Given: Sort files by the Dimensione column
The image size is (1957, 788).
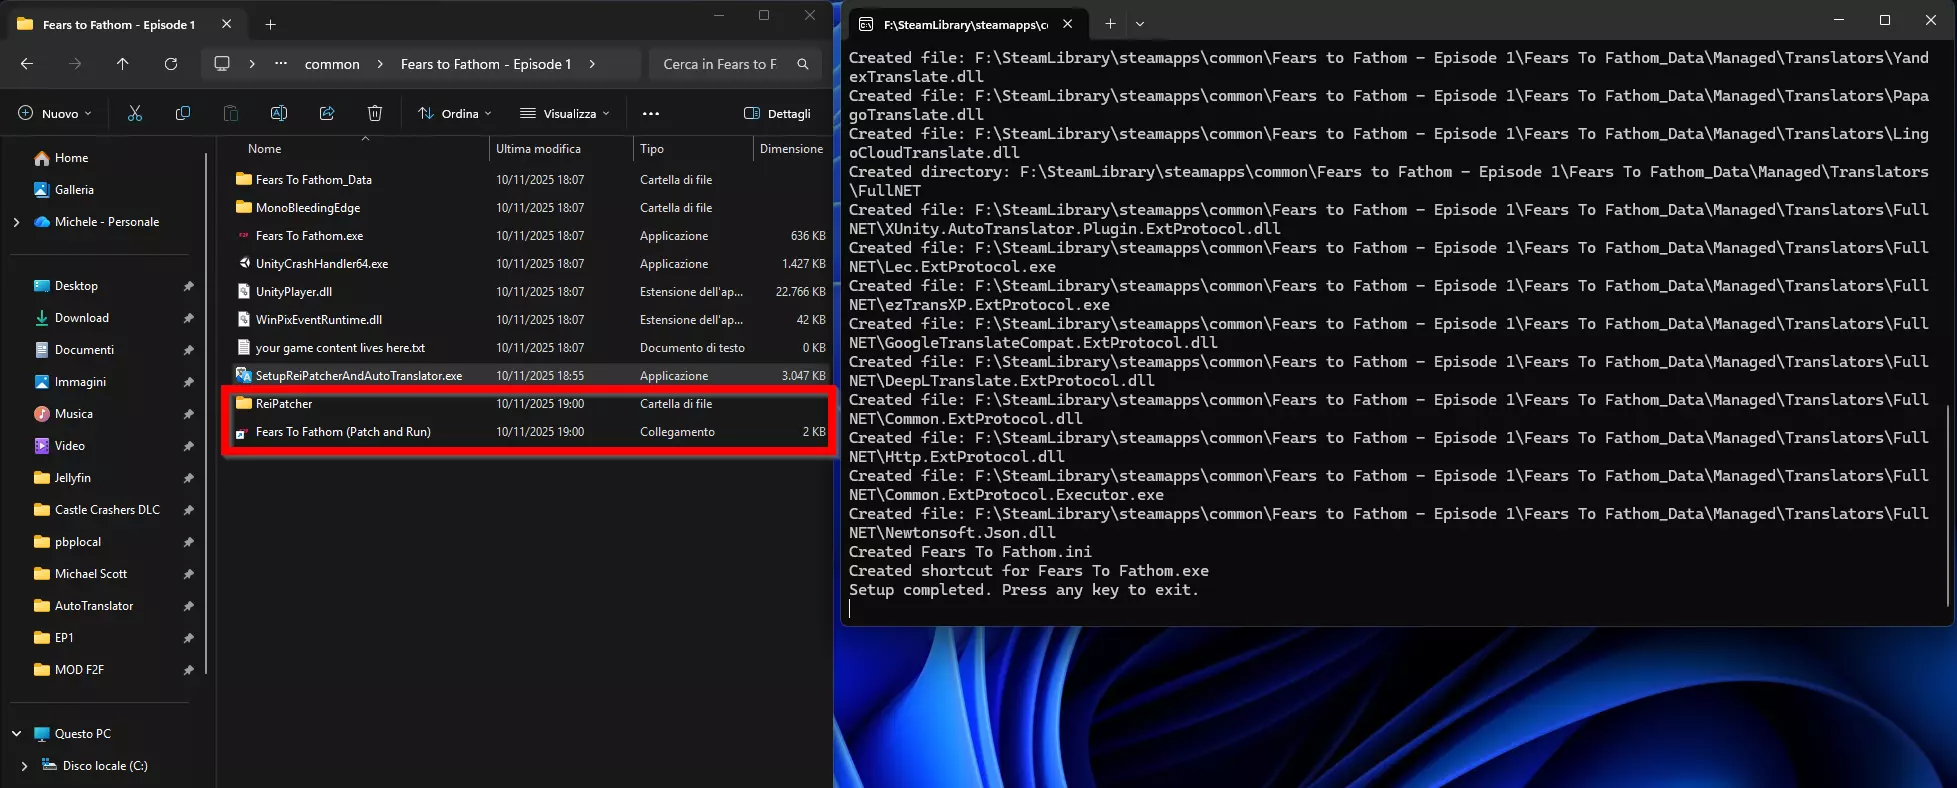Looking at the screenshot, I should point(791,149).
